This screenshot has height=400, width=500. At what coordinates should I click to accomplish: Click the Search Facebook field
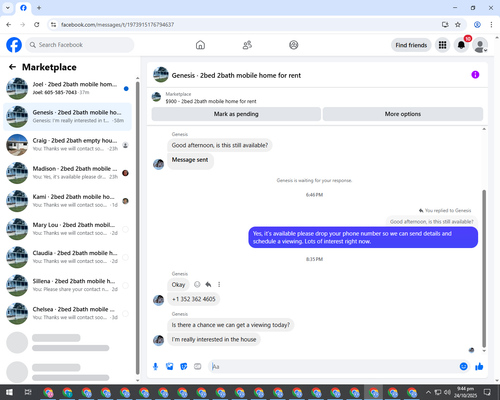(80, 45)
